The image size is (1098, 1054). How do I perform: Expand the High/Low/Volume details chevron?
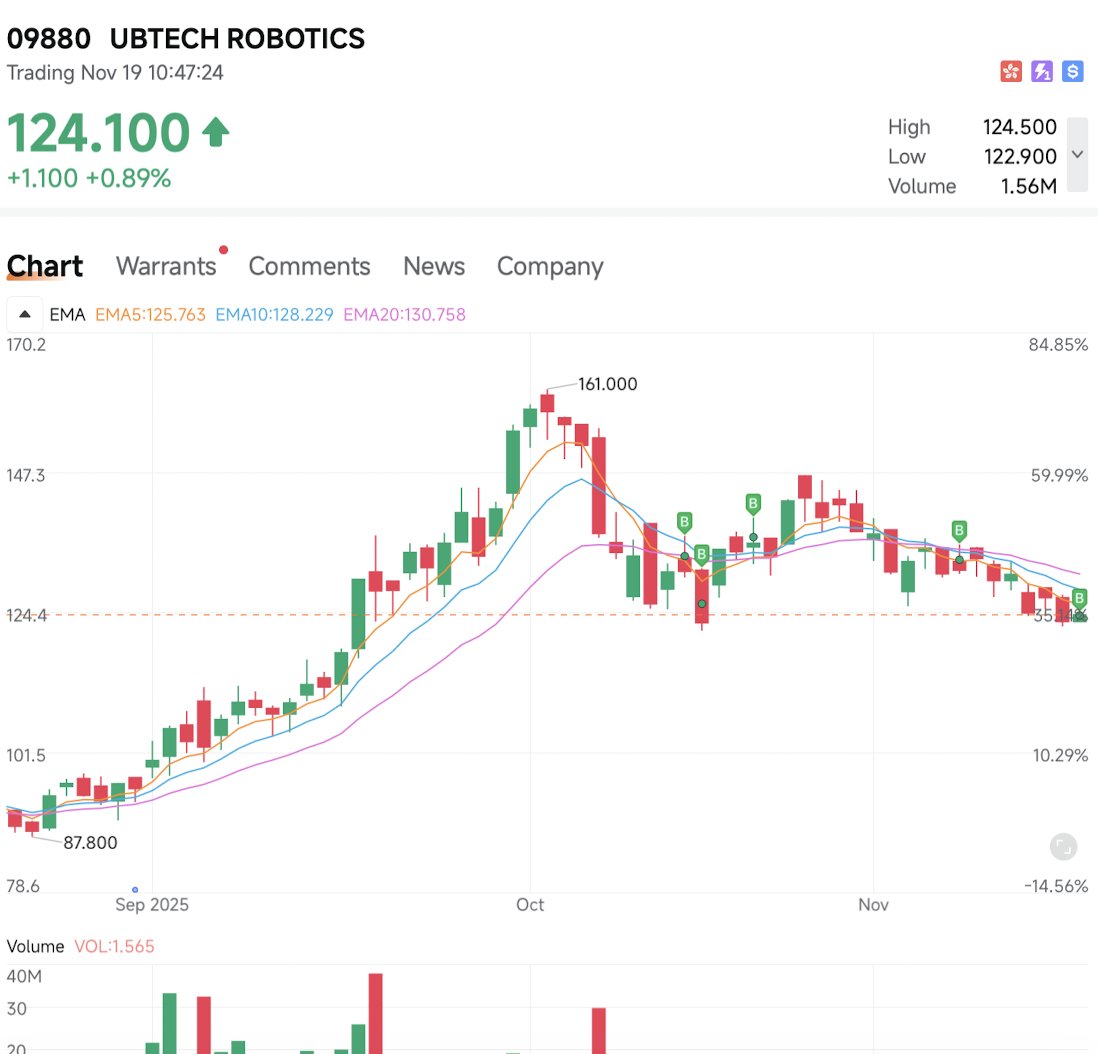tap(1077, 155)
